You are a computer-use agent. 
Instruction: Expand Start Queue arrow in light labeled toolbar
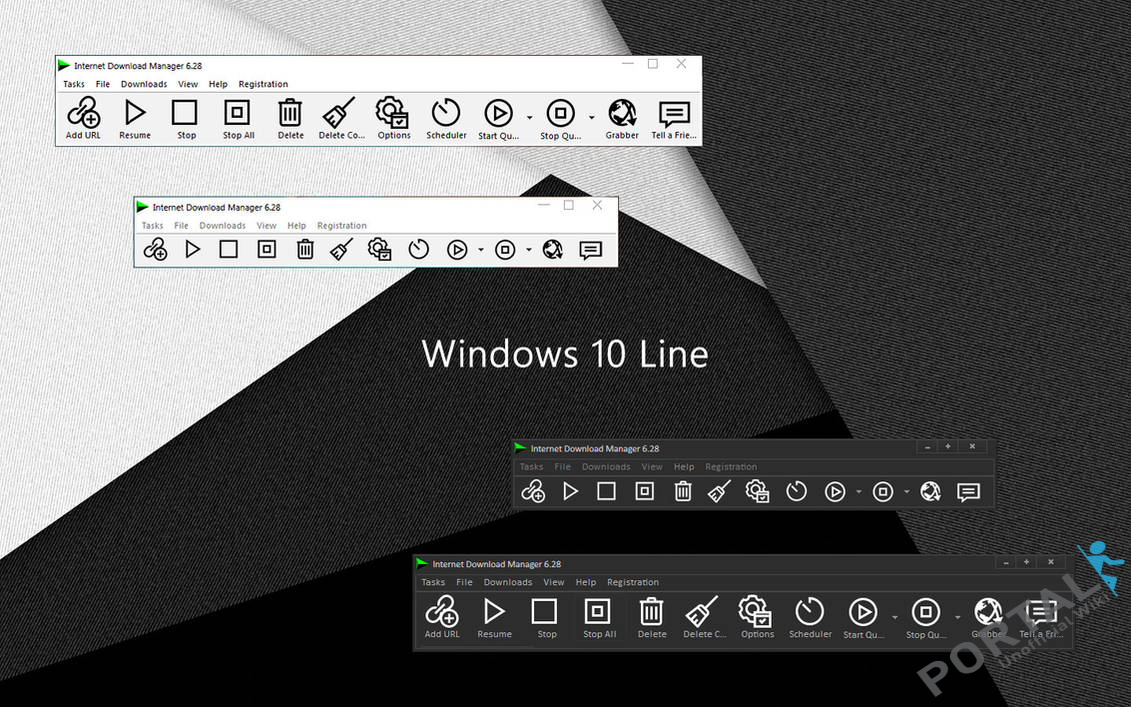point(529,117)
